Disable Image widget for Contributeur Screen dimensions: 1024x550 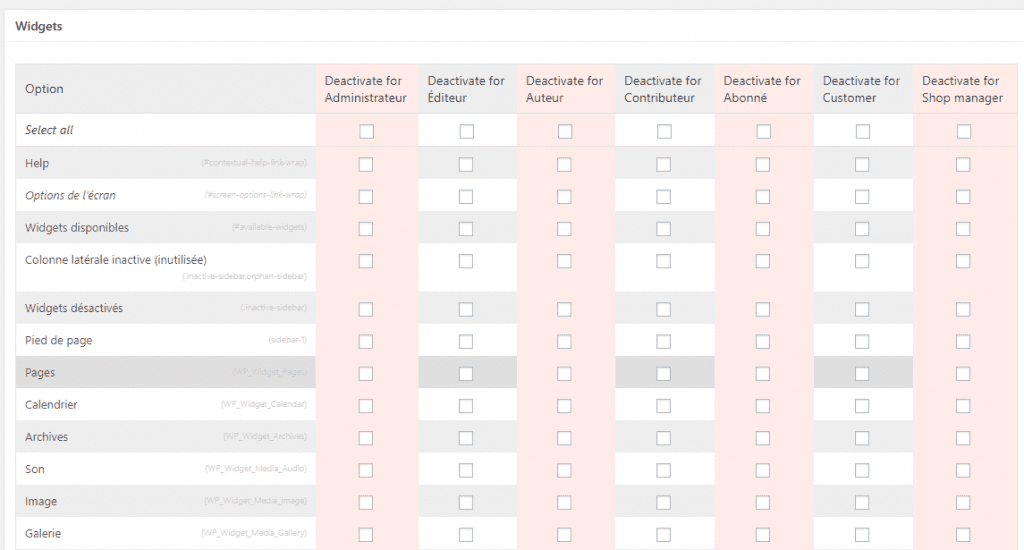click(664, 501)
